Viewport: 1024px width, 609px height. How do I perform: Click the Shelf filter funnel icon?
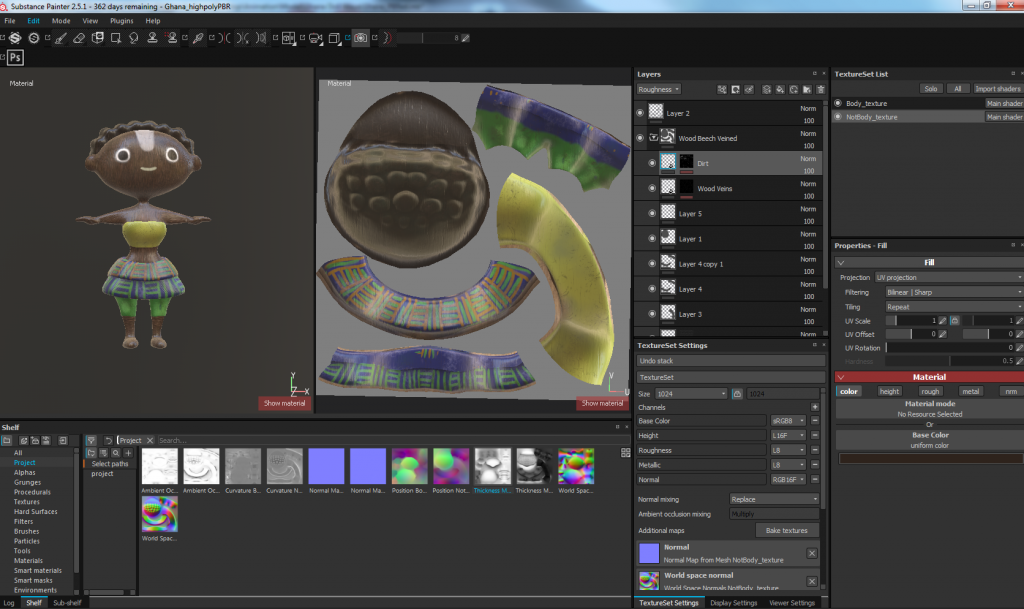tap(91, 441)
